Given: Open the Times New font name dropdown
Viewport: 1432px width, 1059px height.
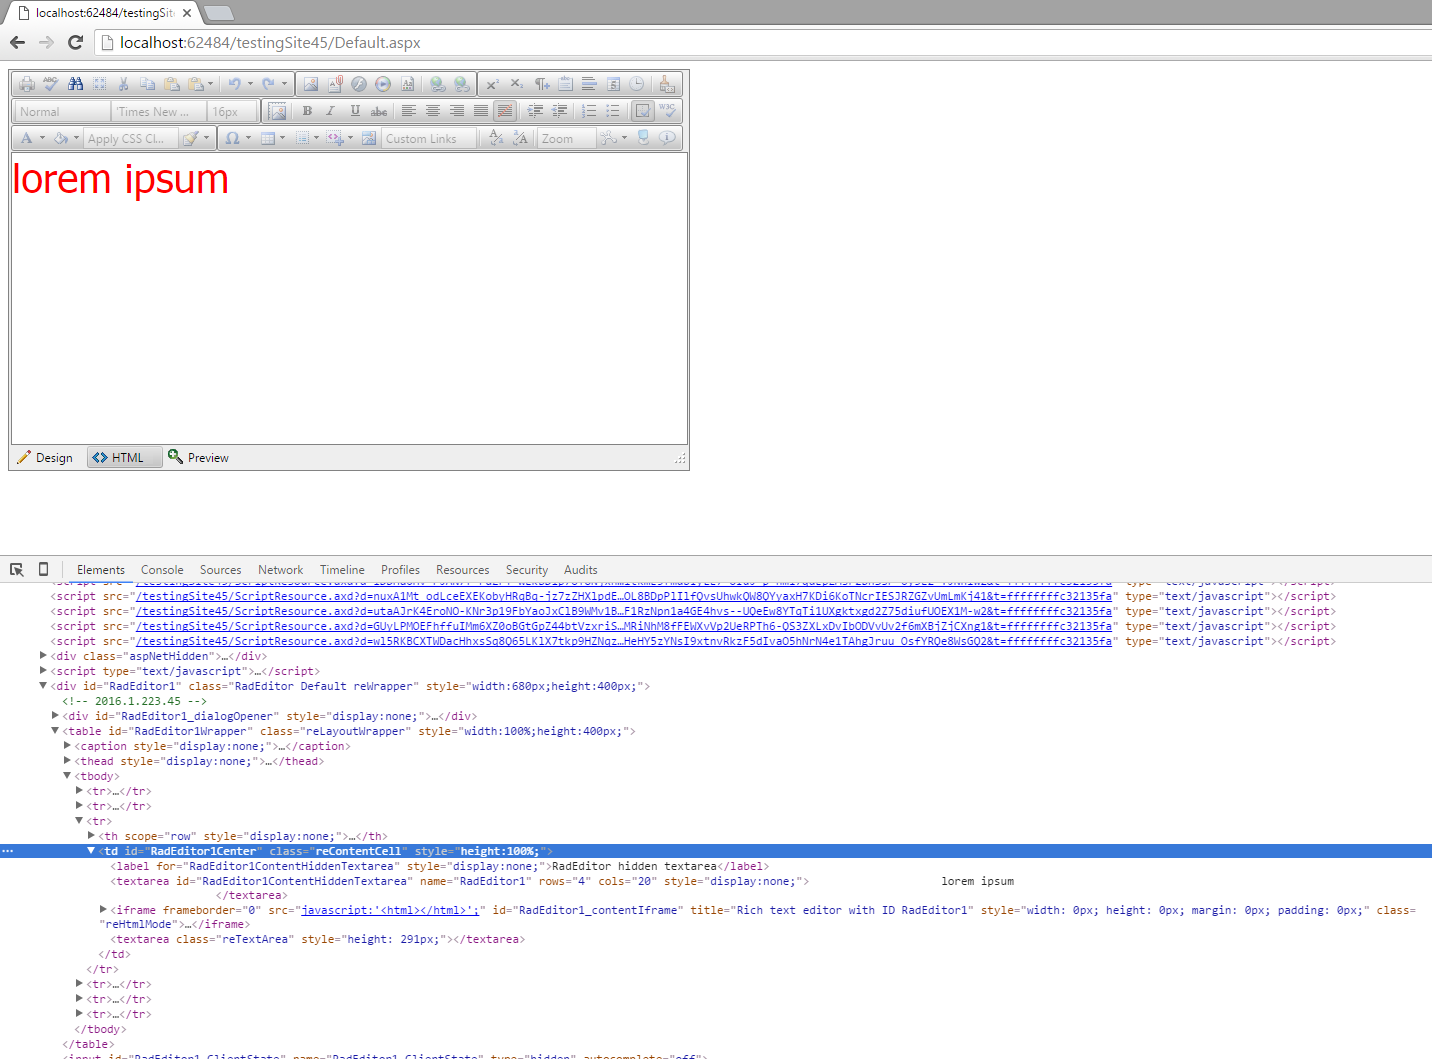Looking at the screenshot, I should tap(160, 112).
